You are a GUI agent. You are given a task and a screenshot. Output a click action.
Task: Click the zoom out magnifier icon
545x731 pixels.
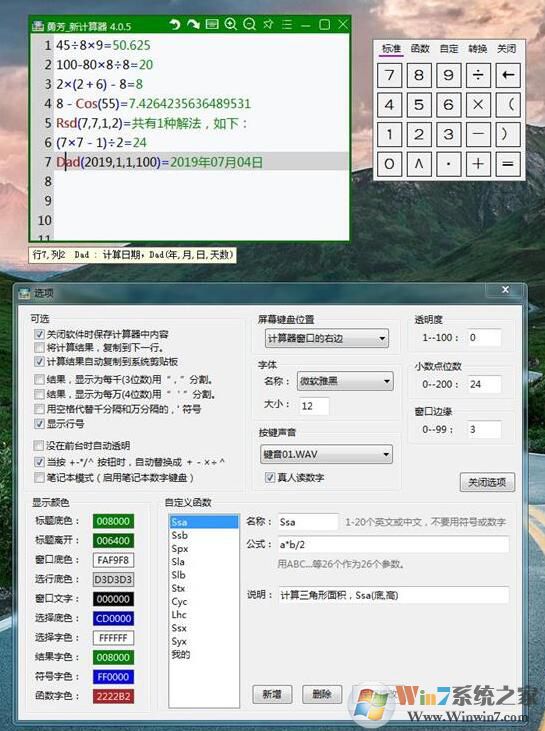tap(249, 24)
